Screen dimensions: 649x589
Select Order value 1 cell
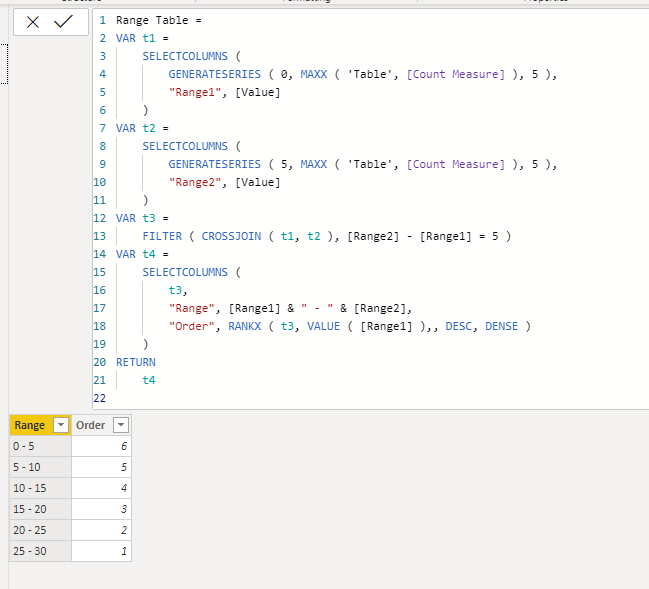pos(101,551)
